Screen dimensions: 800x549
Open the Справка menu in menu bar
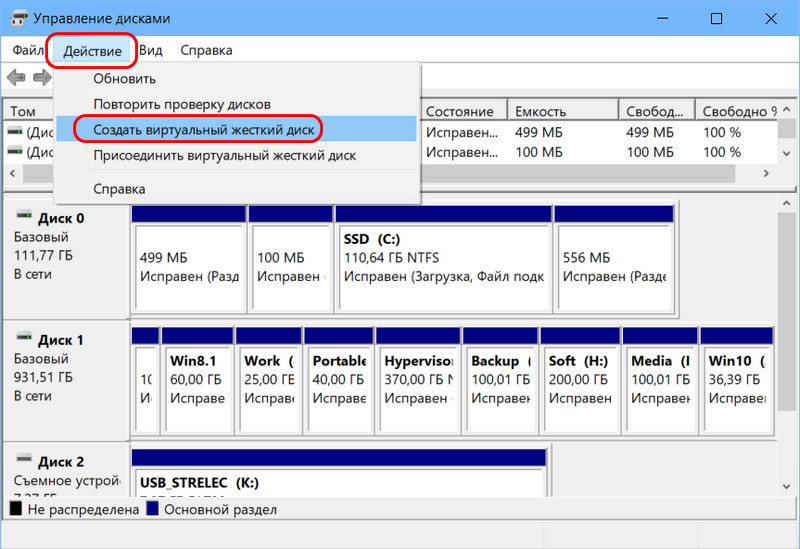[x=206, y=50]
